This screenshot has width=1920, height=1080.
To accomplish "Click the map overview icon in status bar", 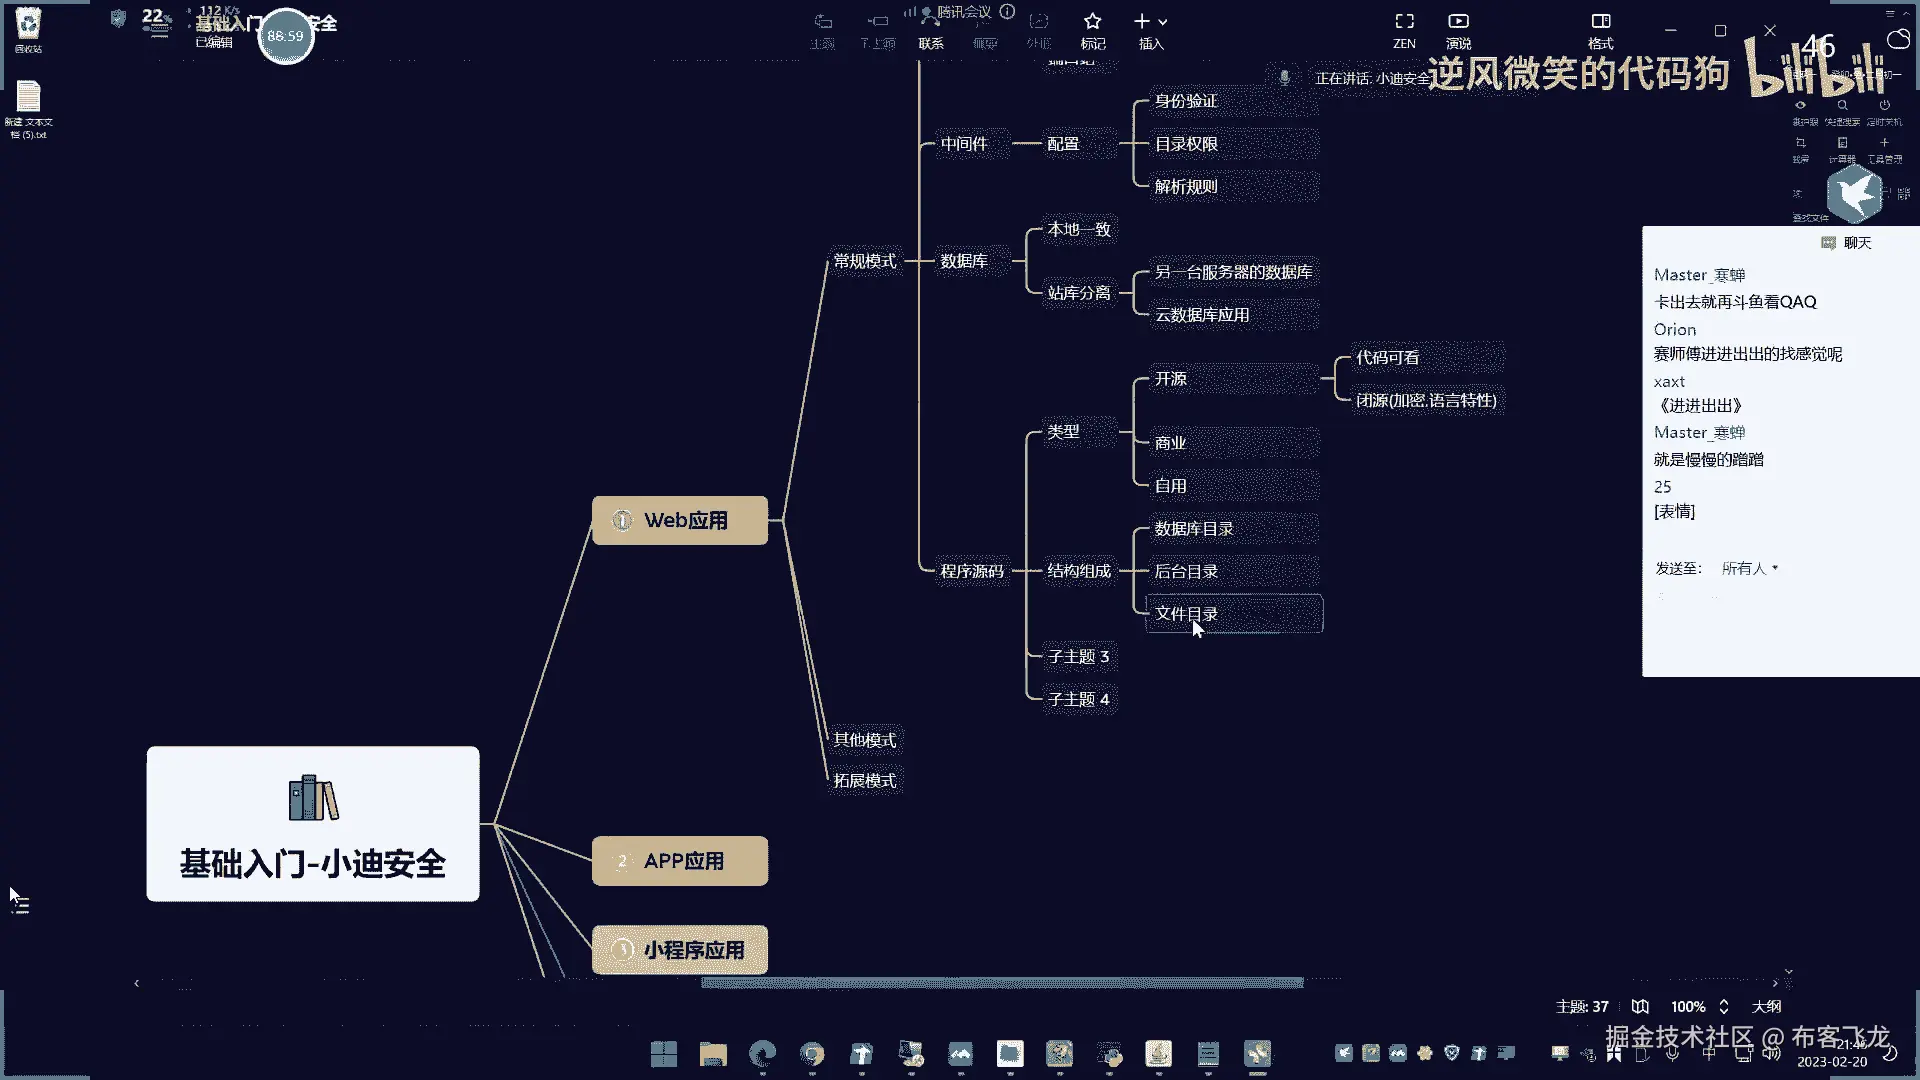I will pos(1640,1006).
